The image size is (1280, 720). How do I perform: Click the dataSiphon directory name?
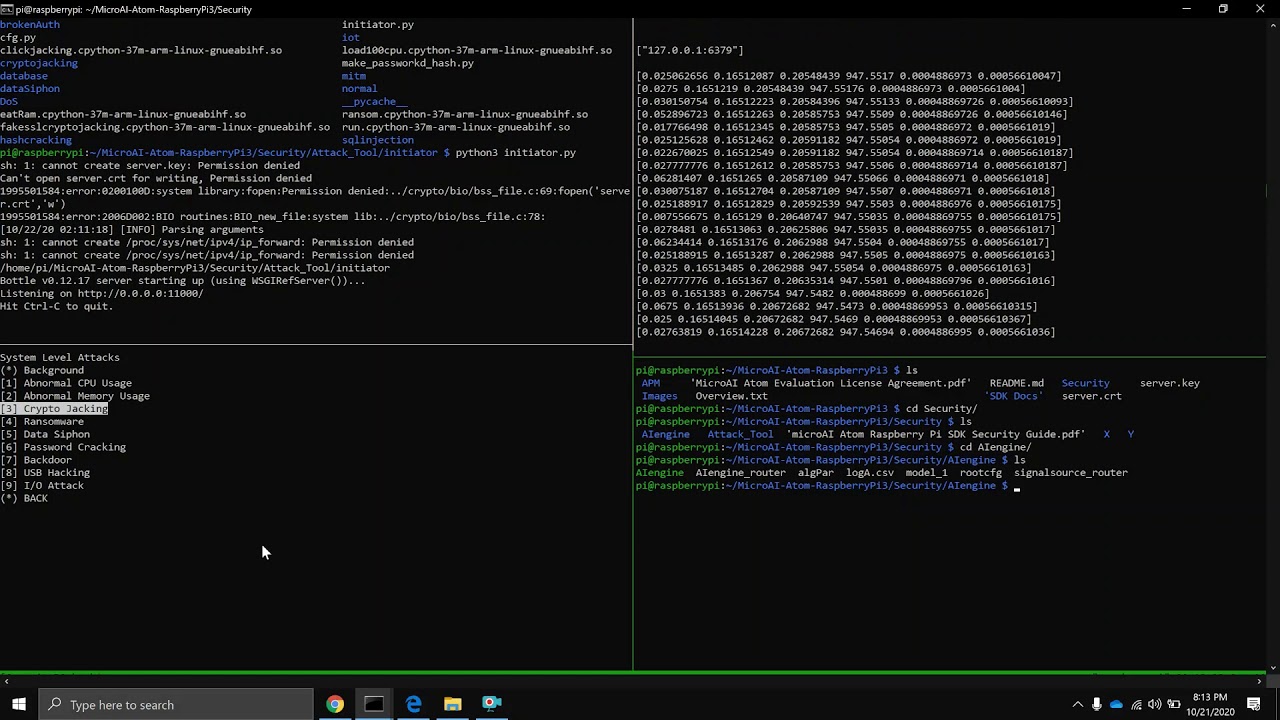coord(30,89)
